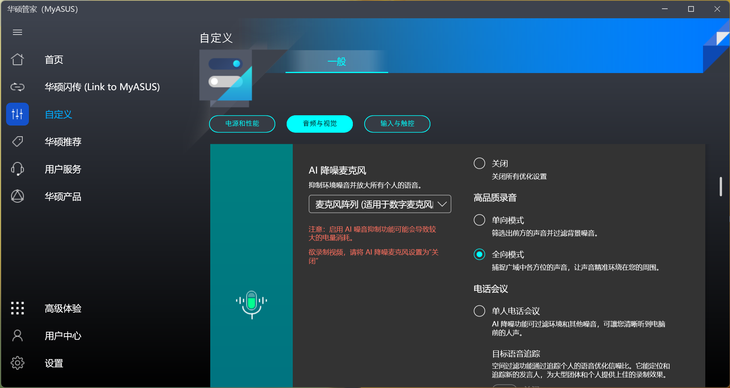This screenshot has width=730, height=388.
Task: Click the customization toggle illustration thumbnail
Action: point(226,76)
